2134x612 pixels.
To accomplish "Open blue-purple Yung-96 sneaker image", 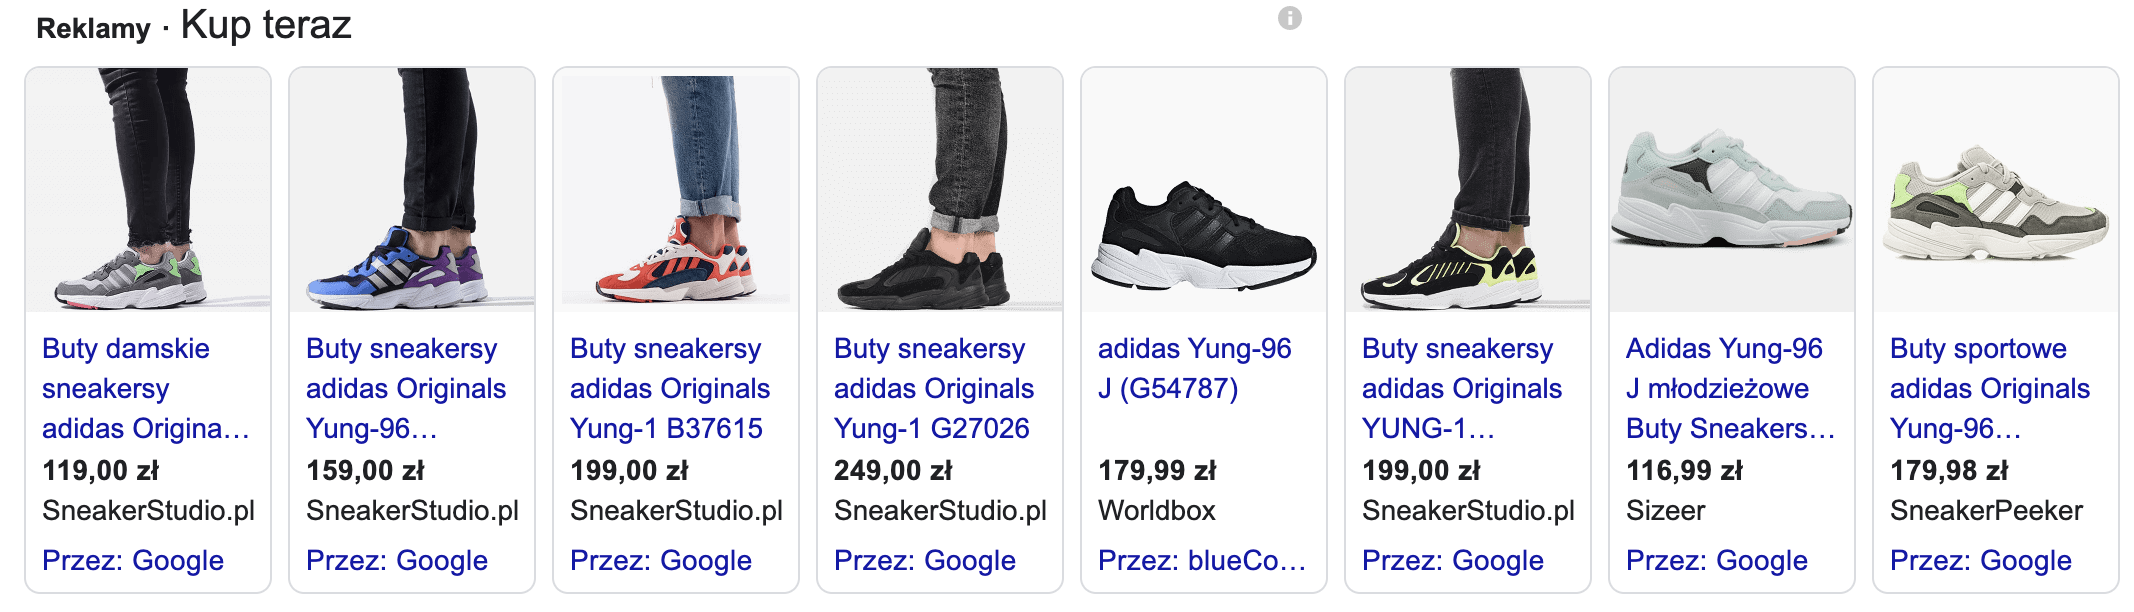I will (x=412, y=190).
